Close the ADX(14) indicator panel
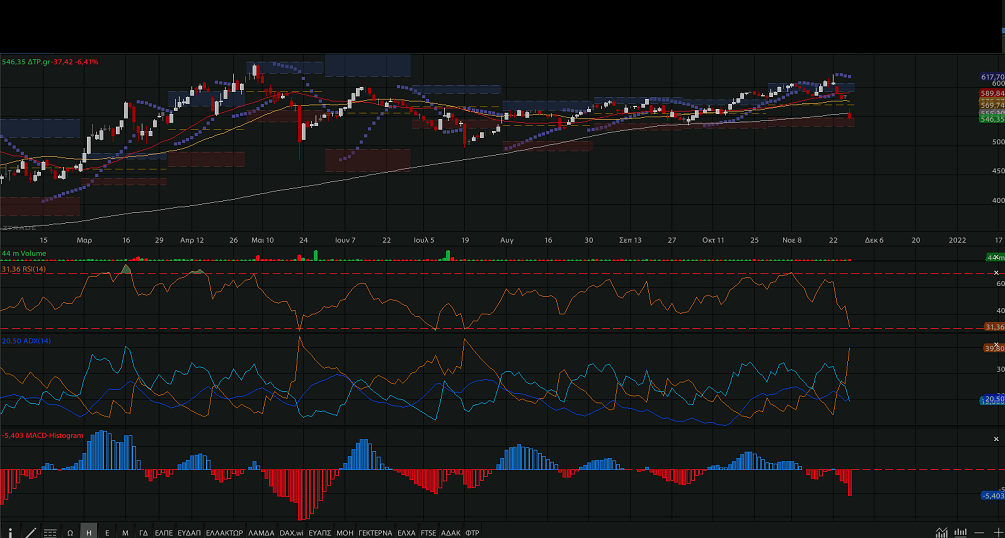This screenshot has width=1005, height=538. (996, 342)
